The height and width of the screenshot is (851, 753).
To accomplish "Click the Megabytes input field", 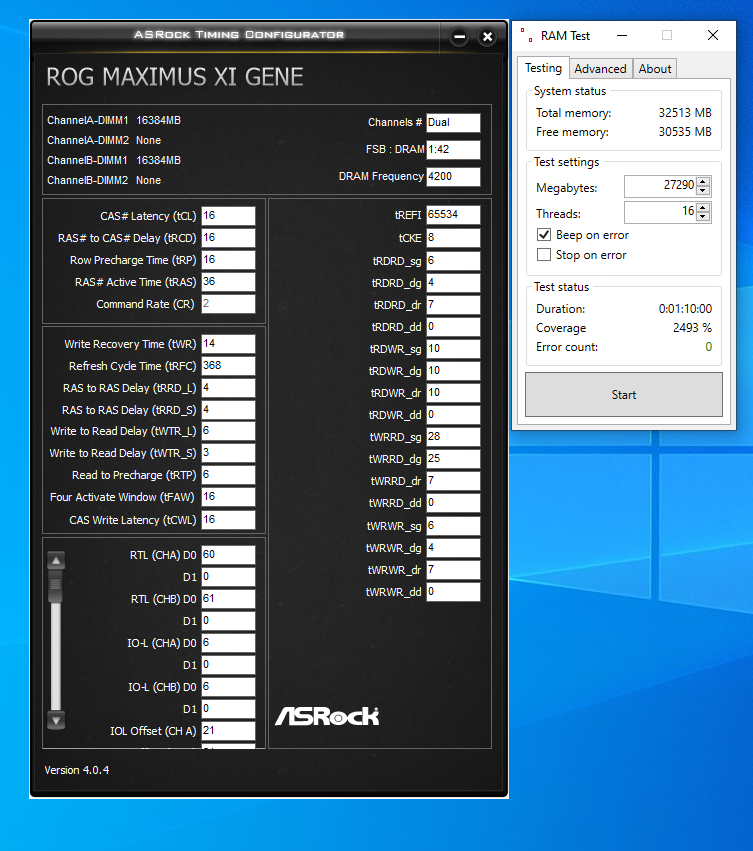I will click(x=661, y=186).
